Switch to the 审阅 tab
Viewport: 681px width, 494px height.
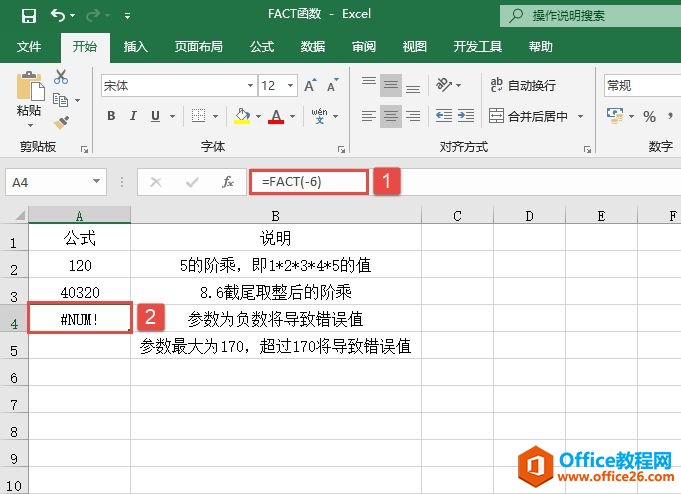(x=364, y=46)
